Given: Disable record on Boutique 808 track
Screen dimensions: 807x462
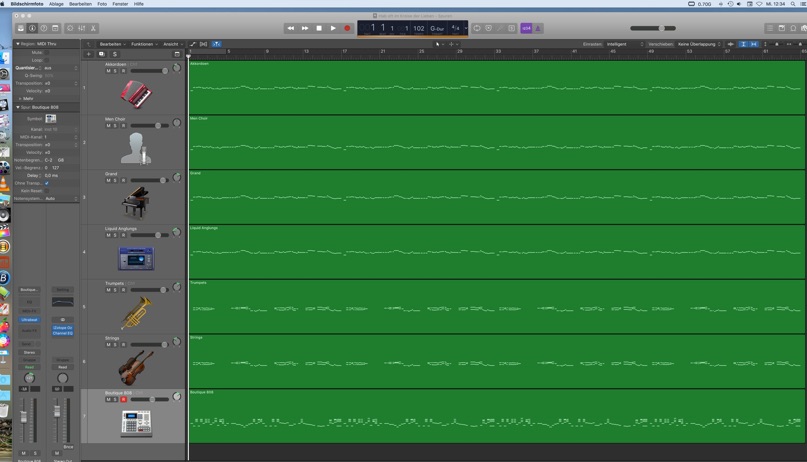Looking at the screenshot, I should coord(123,399).
